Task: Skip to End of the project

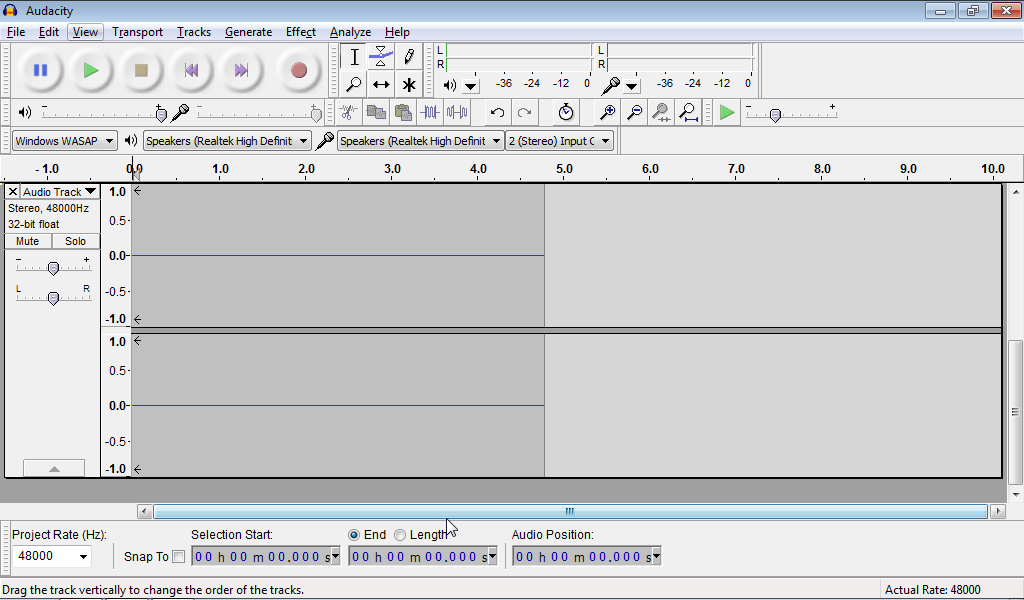Action: point(242,70)
